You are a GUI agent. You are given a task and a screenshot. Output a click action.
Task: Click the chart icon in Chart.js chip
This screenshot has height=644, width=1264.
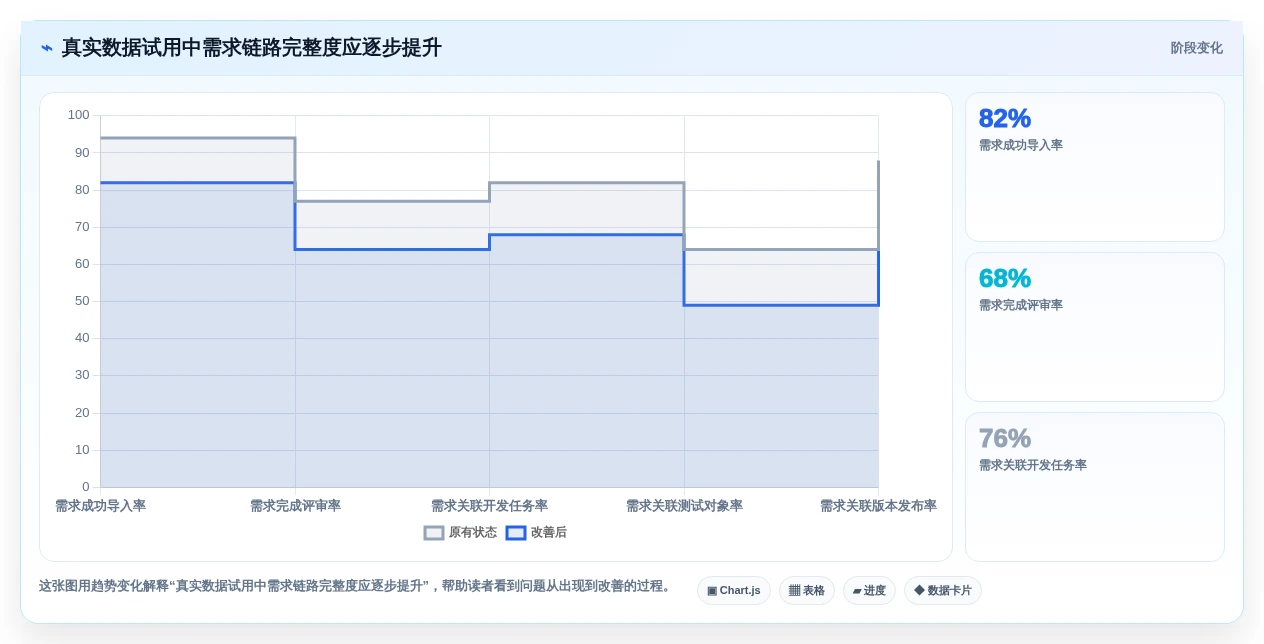pyautogui.click(x=712, y=591)
